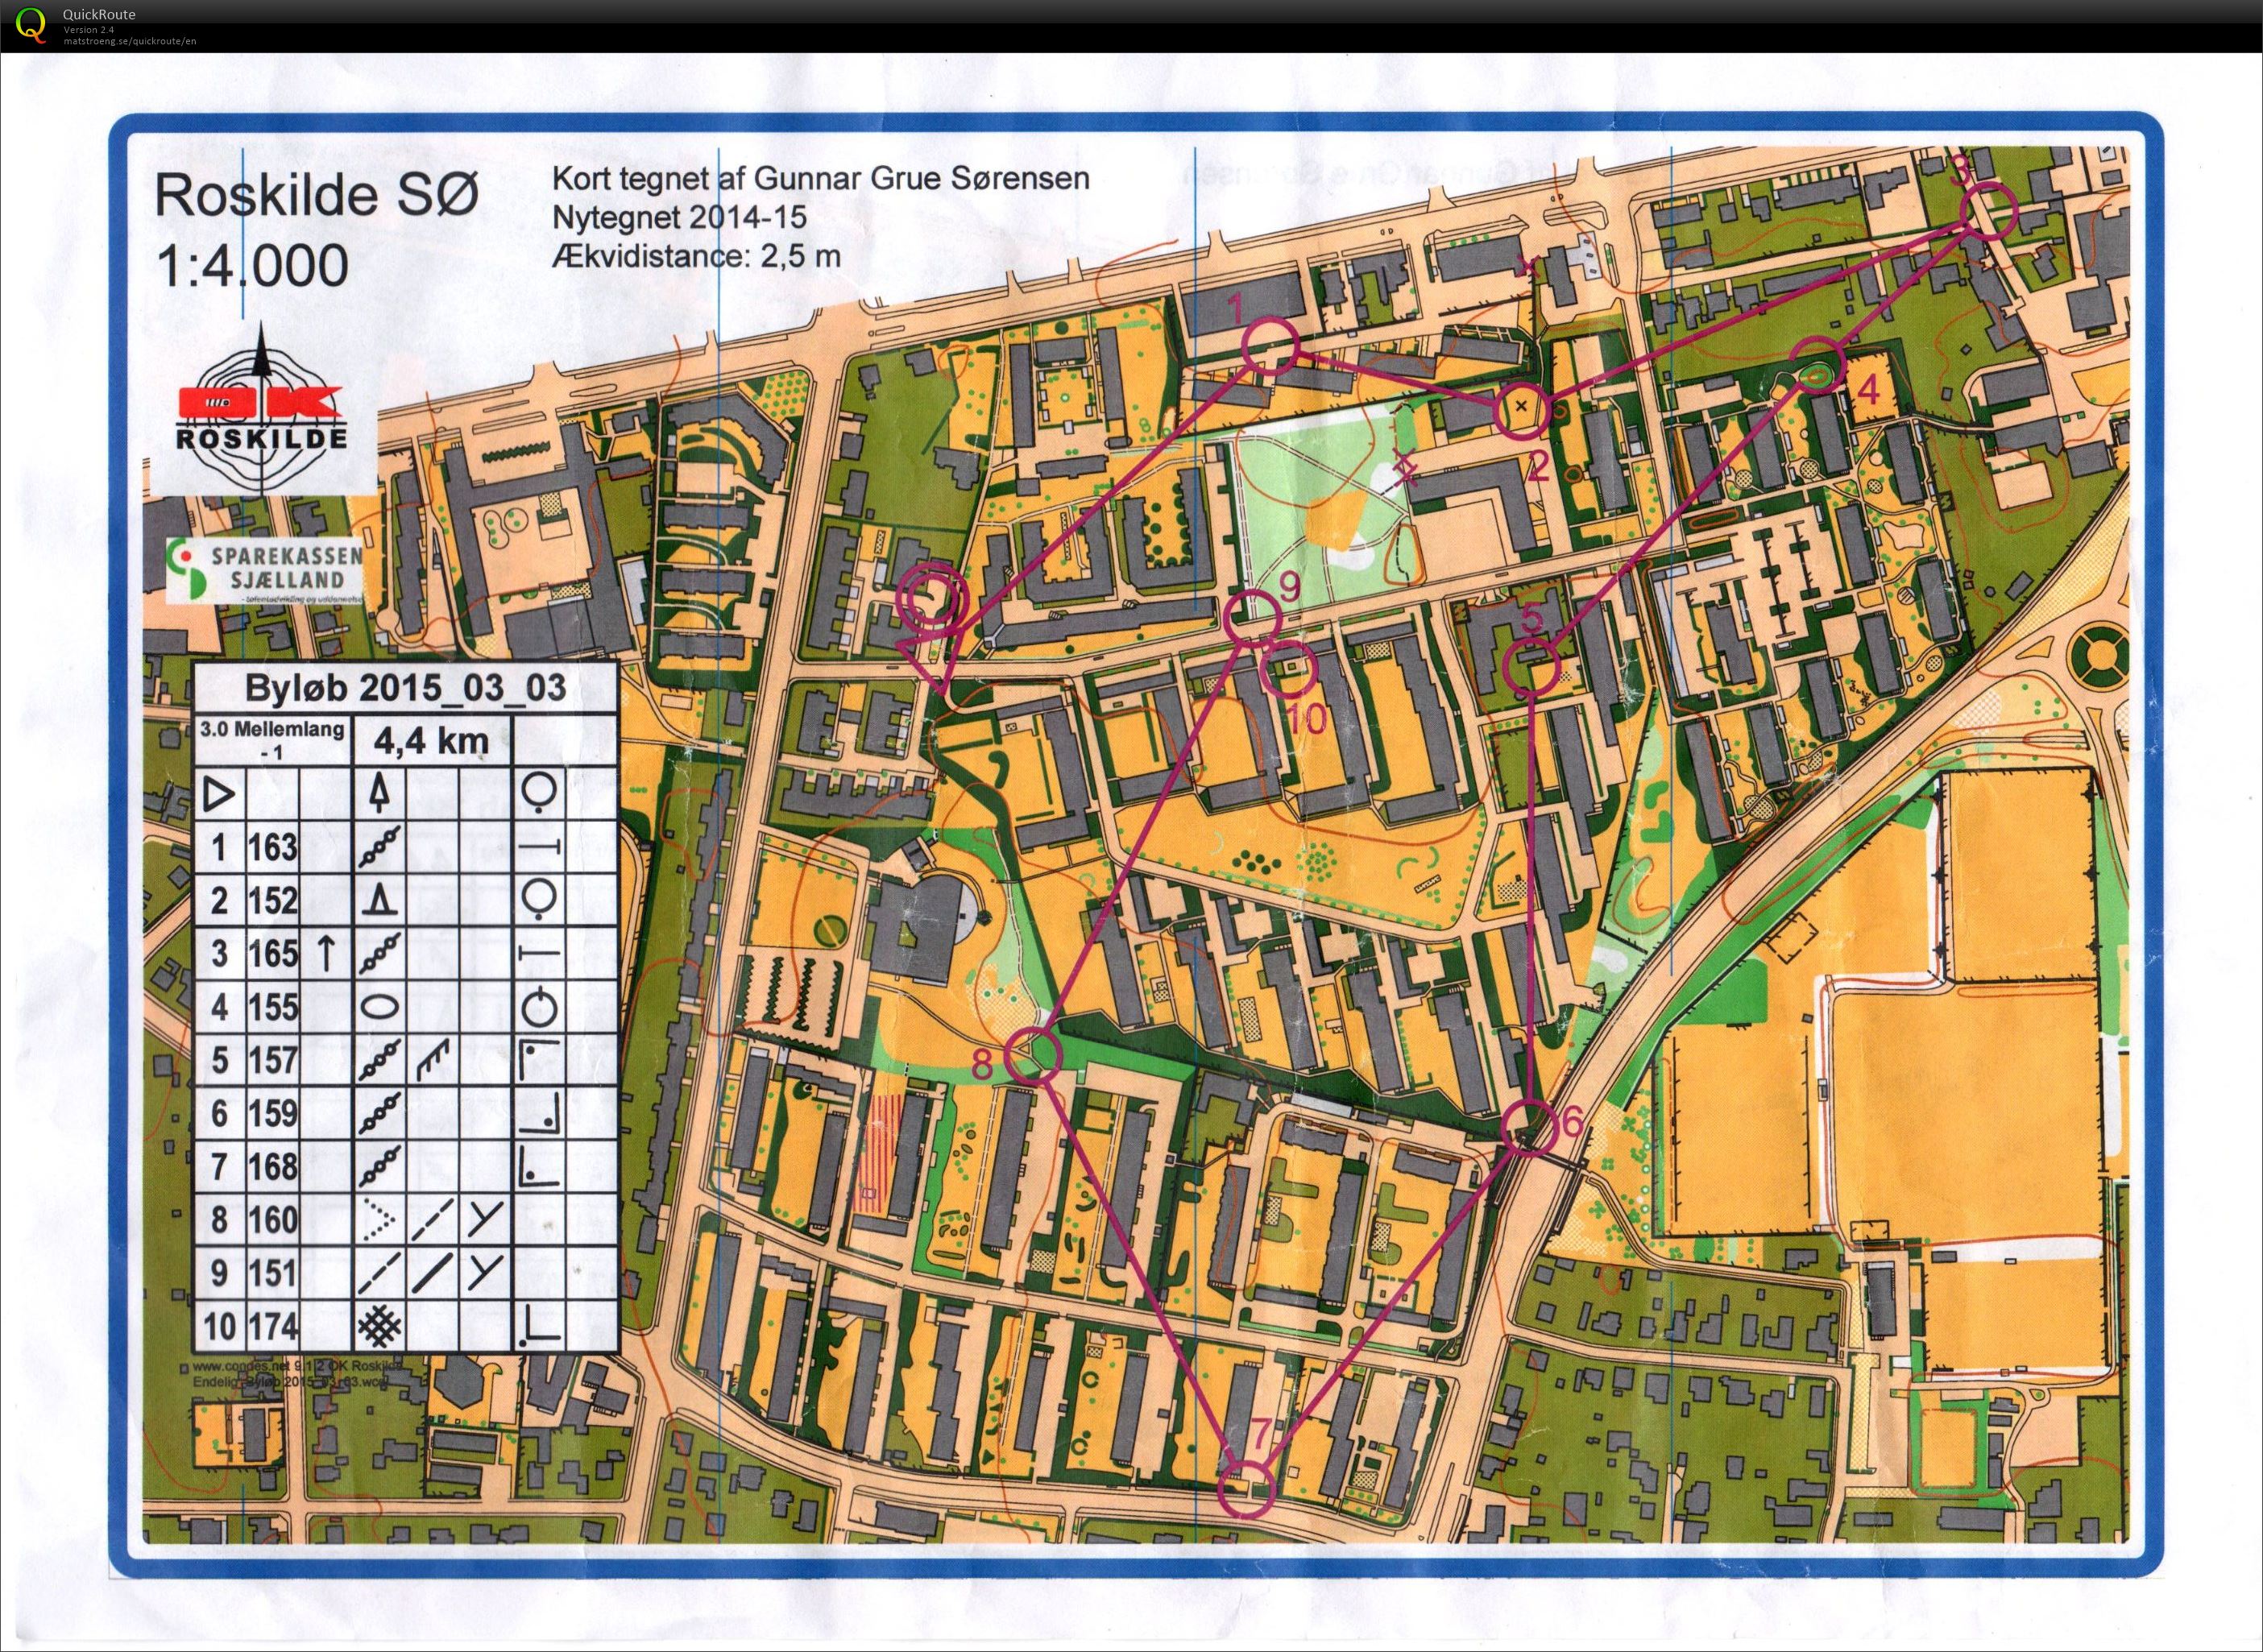Select control circle 10 on the map
This screenshot has width=2263, height=1652.
[1290, 668]
